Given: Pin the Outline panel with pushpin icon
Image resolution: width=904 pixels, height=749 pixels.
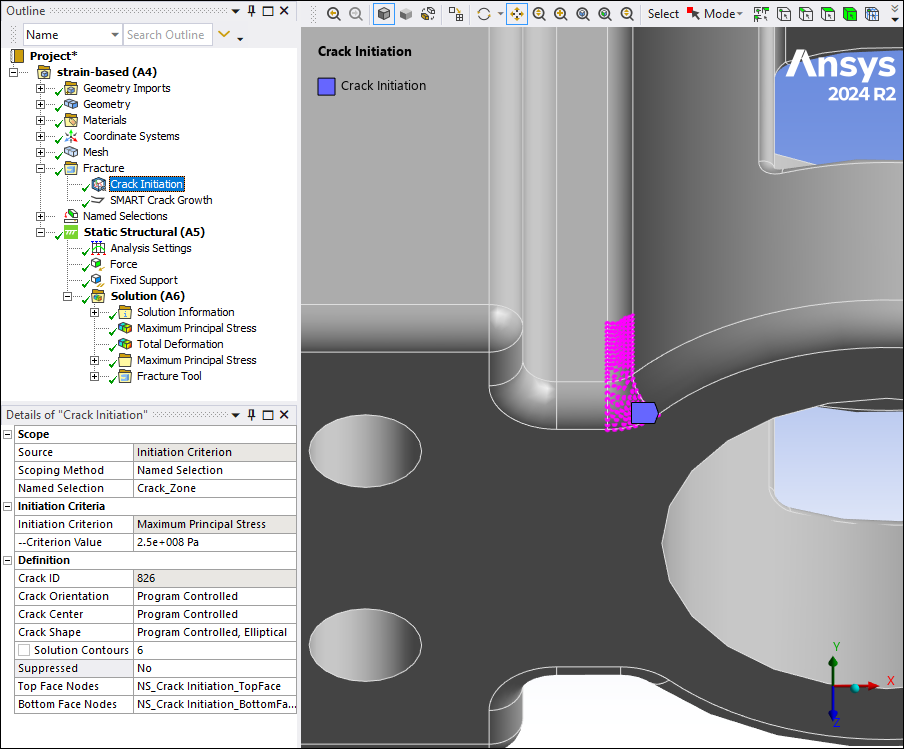Looking at the screenshot, I should pos(251,10).
